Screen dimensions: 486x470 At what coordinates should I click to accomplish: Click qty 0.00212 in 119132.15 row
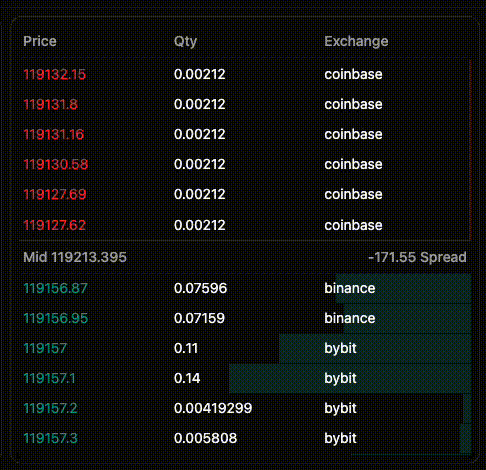tap(200, 74)
